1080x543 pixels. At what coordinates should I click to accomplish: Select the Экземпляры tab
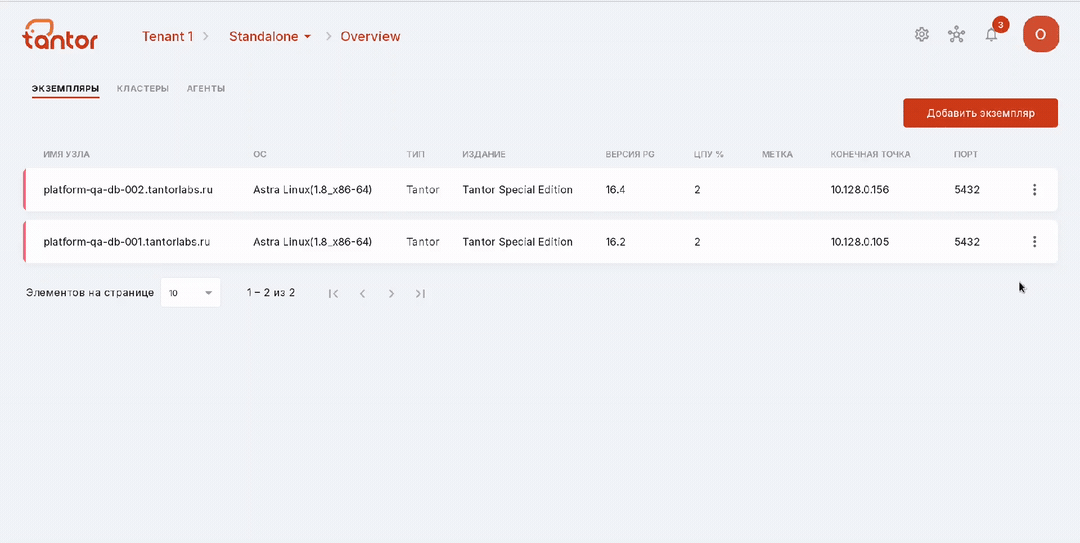tap(65, 89)
